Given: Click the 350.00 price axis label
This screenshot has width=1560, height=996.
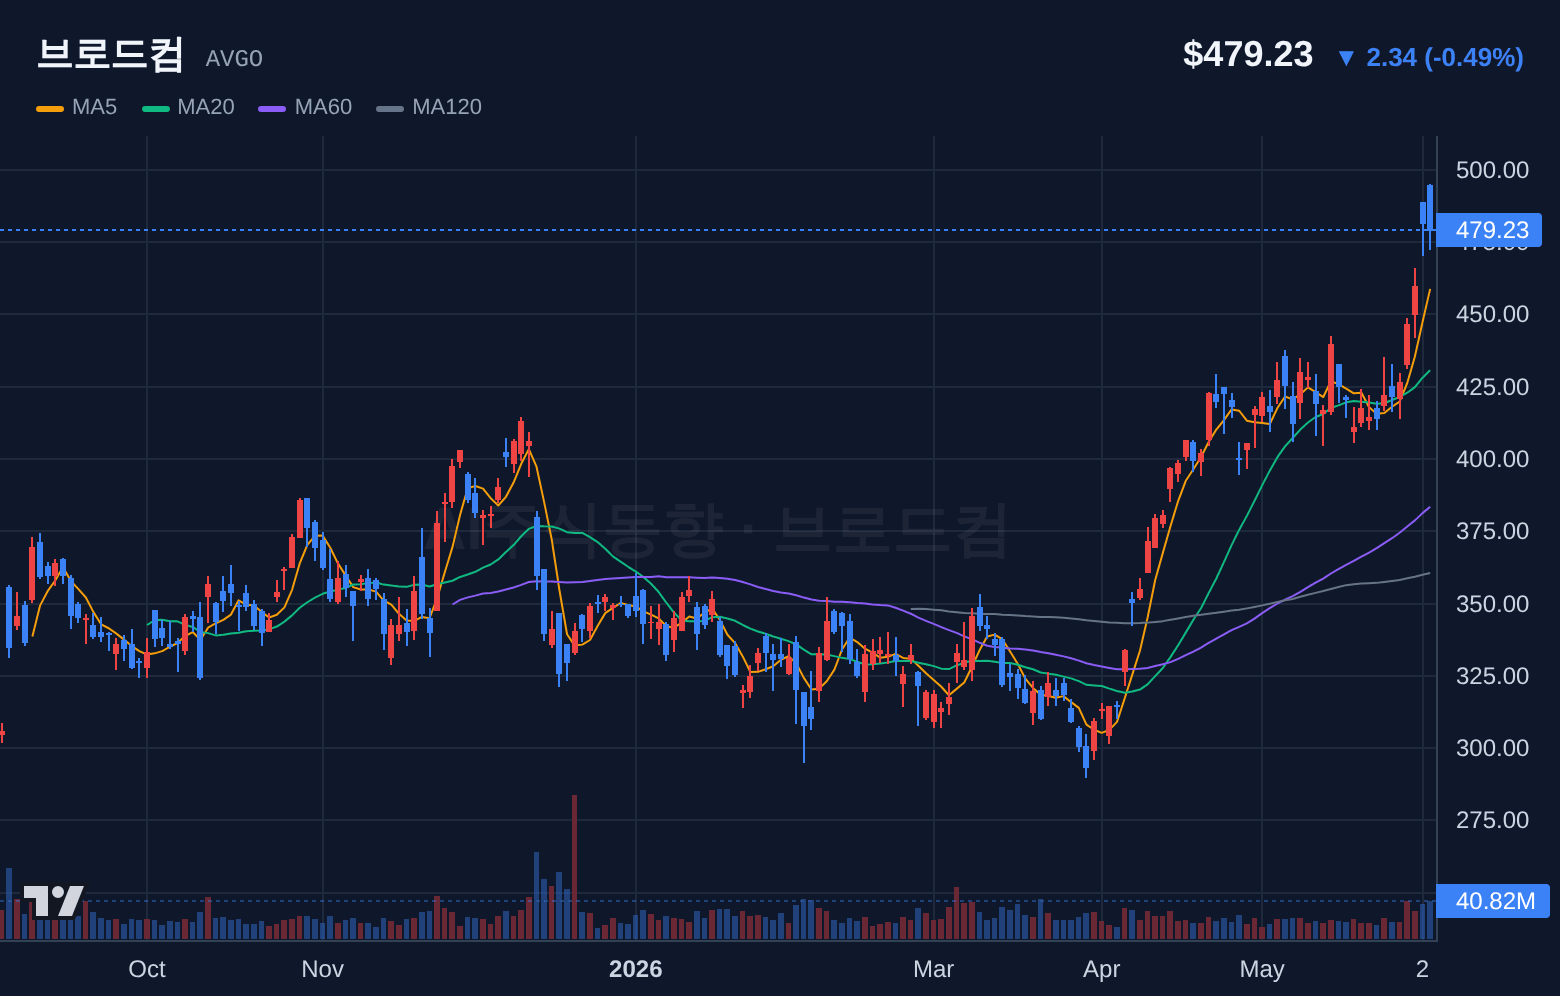Looking at the screenshot, I should 1492,604.
